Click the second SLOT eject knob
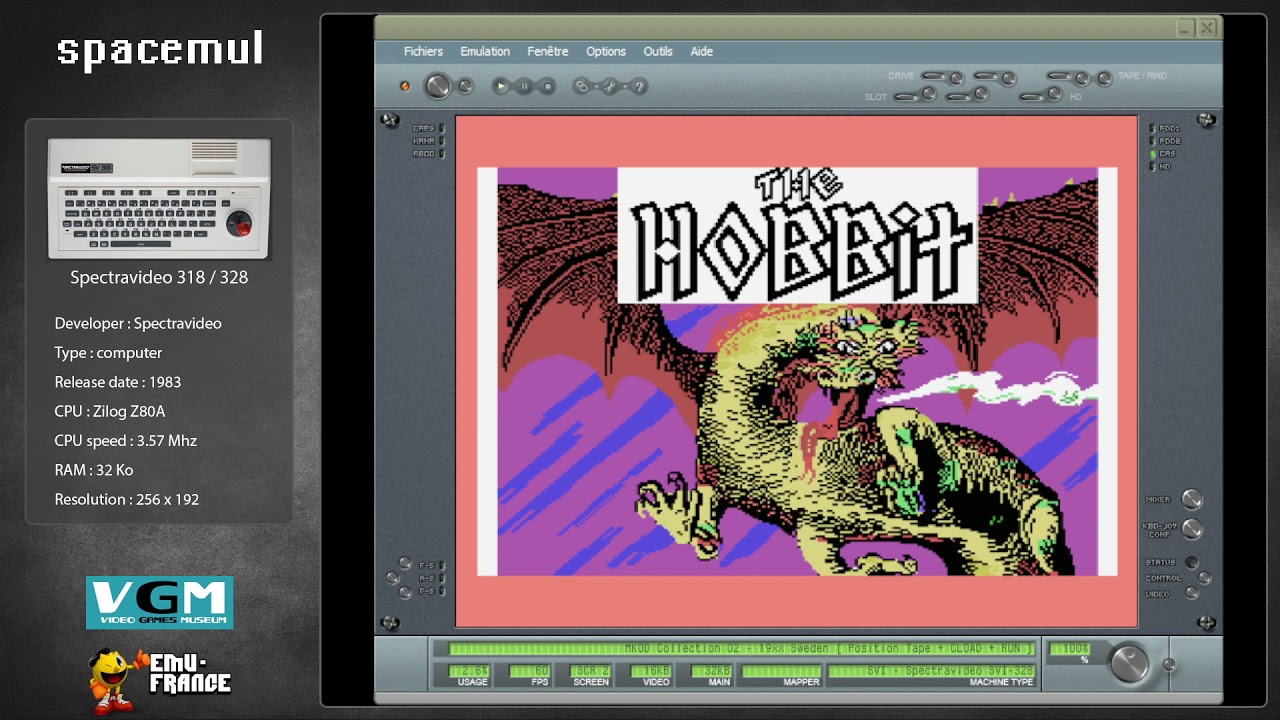Viewport: 1280px width, 720px height. click(x=981, y=93)
